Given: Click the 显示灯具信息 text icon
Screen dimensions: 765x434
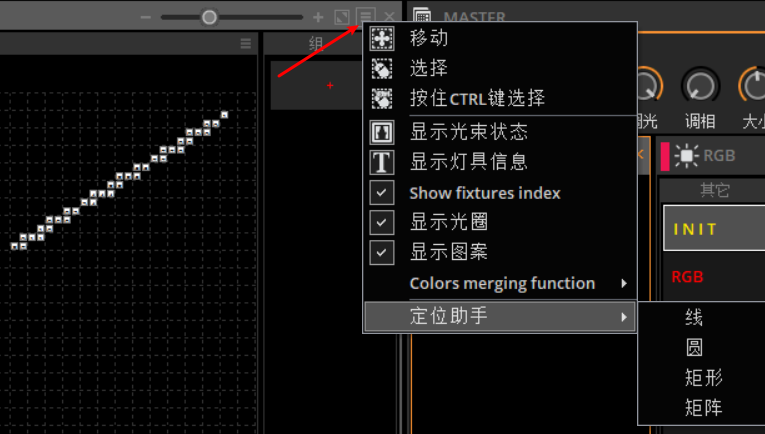Looking at the screenshot, I should coord(382,162).
